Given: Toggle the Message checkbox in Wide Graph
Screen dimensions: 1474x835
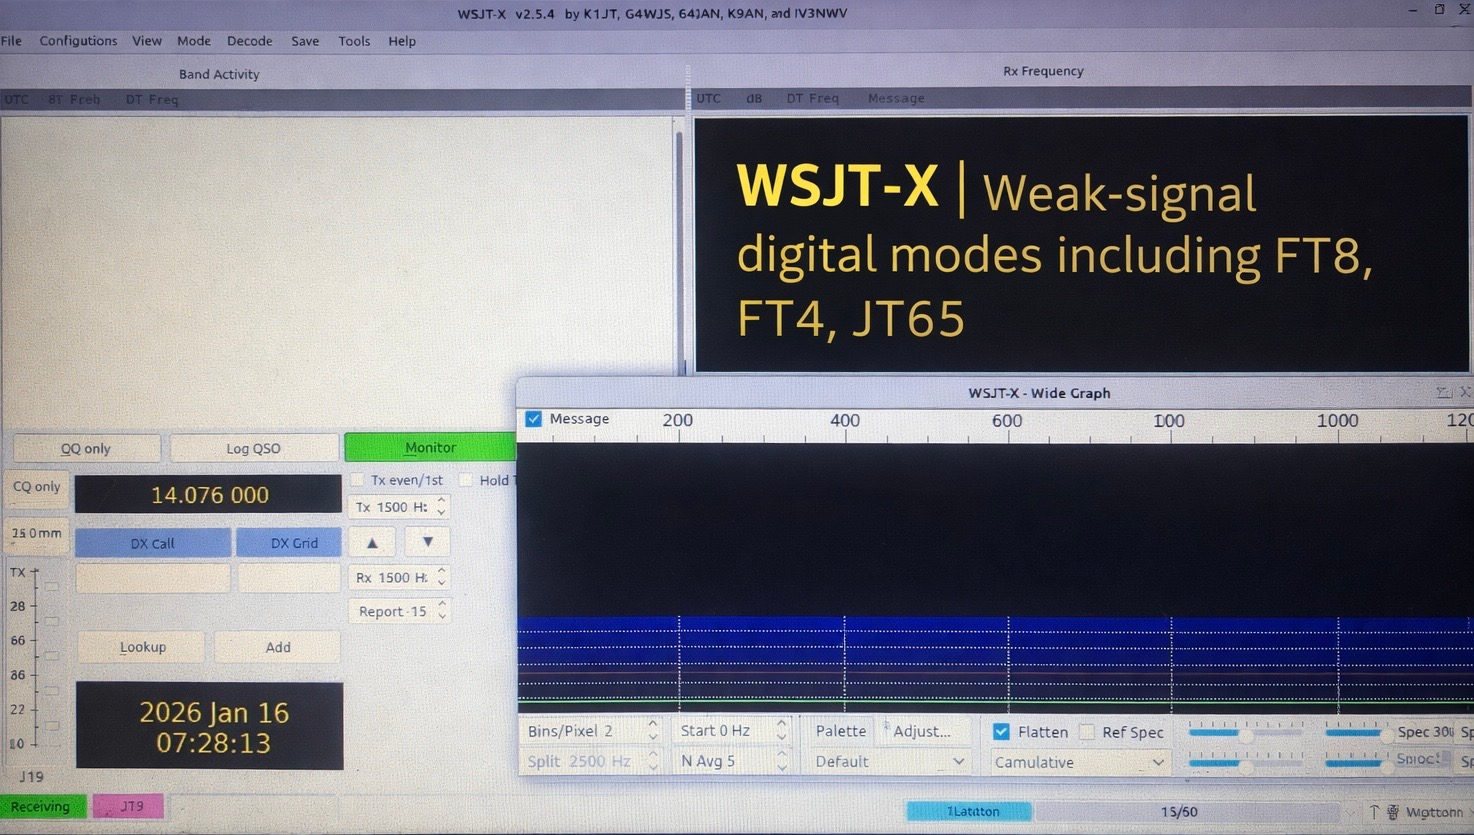Looking at the screenshot, I should point(533,419).
